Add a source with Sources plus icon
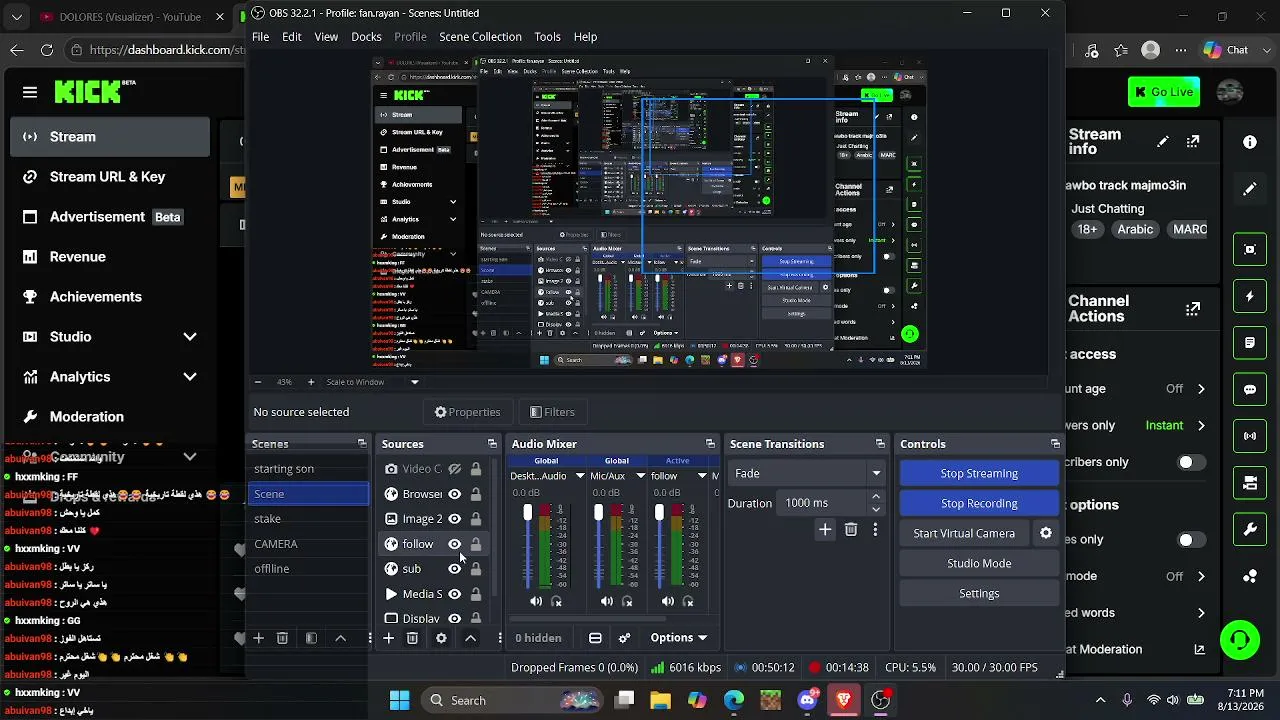Screen dimensions: 1280x720 388,638
